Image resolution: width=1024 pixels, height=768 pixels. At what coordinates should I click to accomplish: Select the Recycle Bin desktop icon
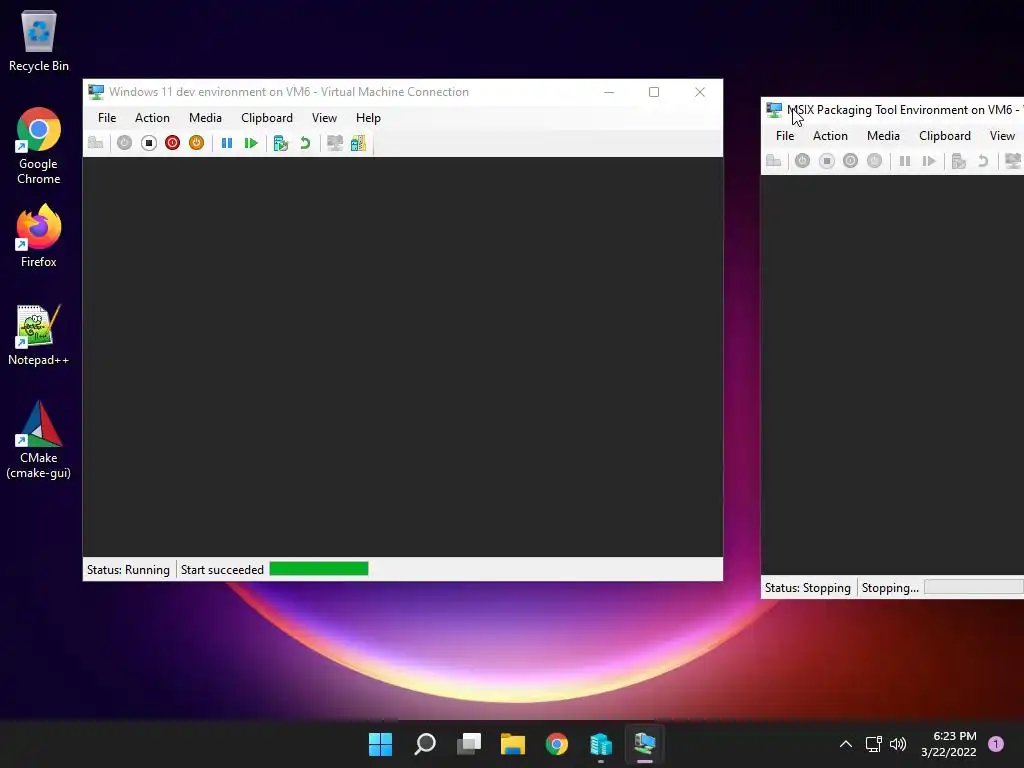(39, 40)
